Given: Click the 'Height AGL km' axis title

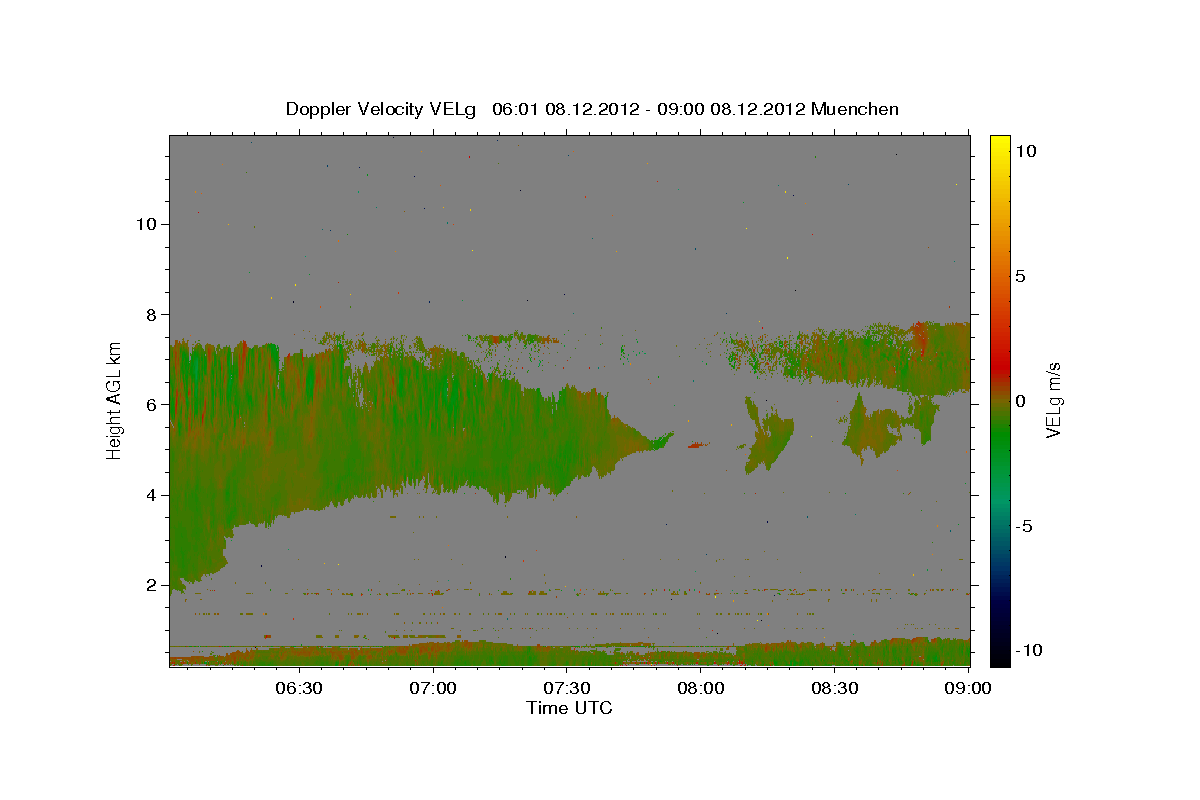Looking at the screenshot, I should [x=115, y=401].
